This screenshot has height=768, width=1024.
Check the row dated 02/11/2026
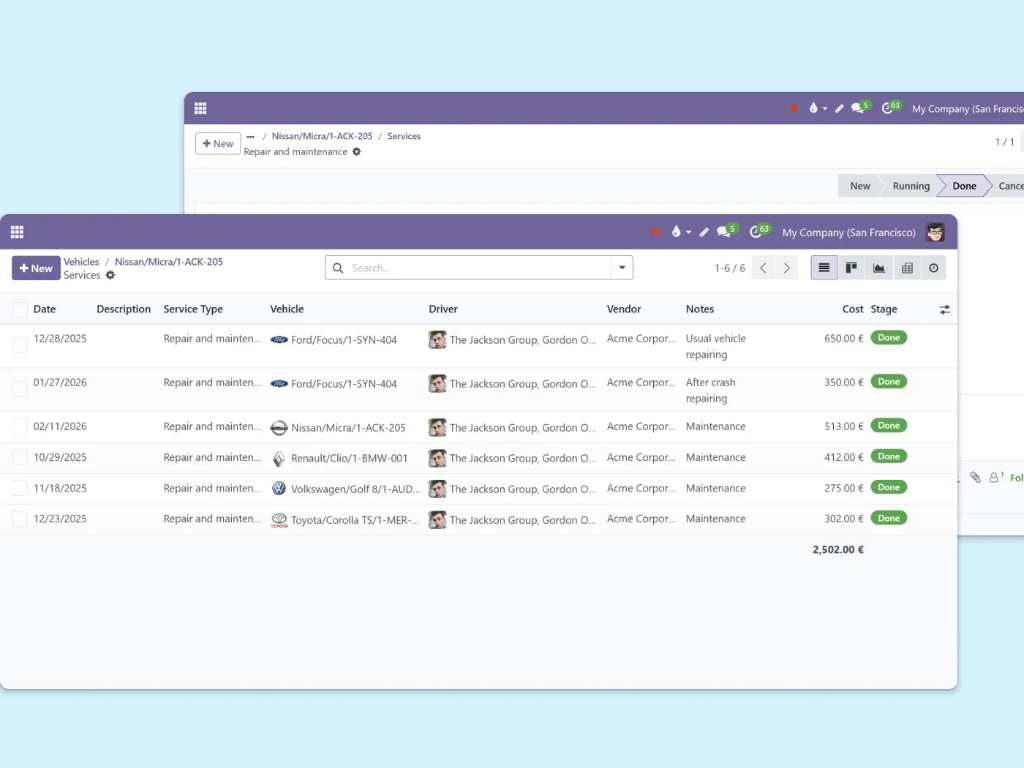[20, 427]
